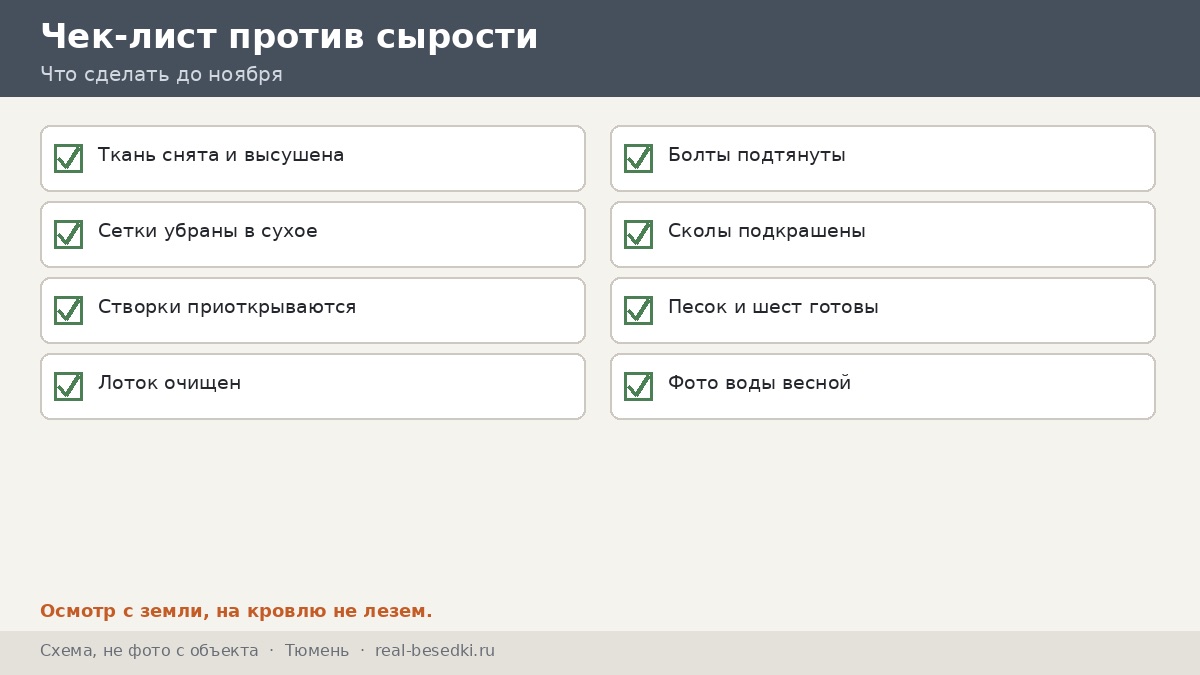The height and width of the screenshot is (675, 1200).
Task: Click the footer text 'Схема, не фото с объекта'
Action: [149, 651]
